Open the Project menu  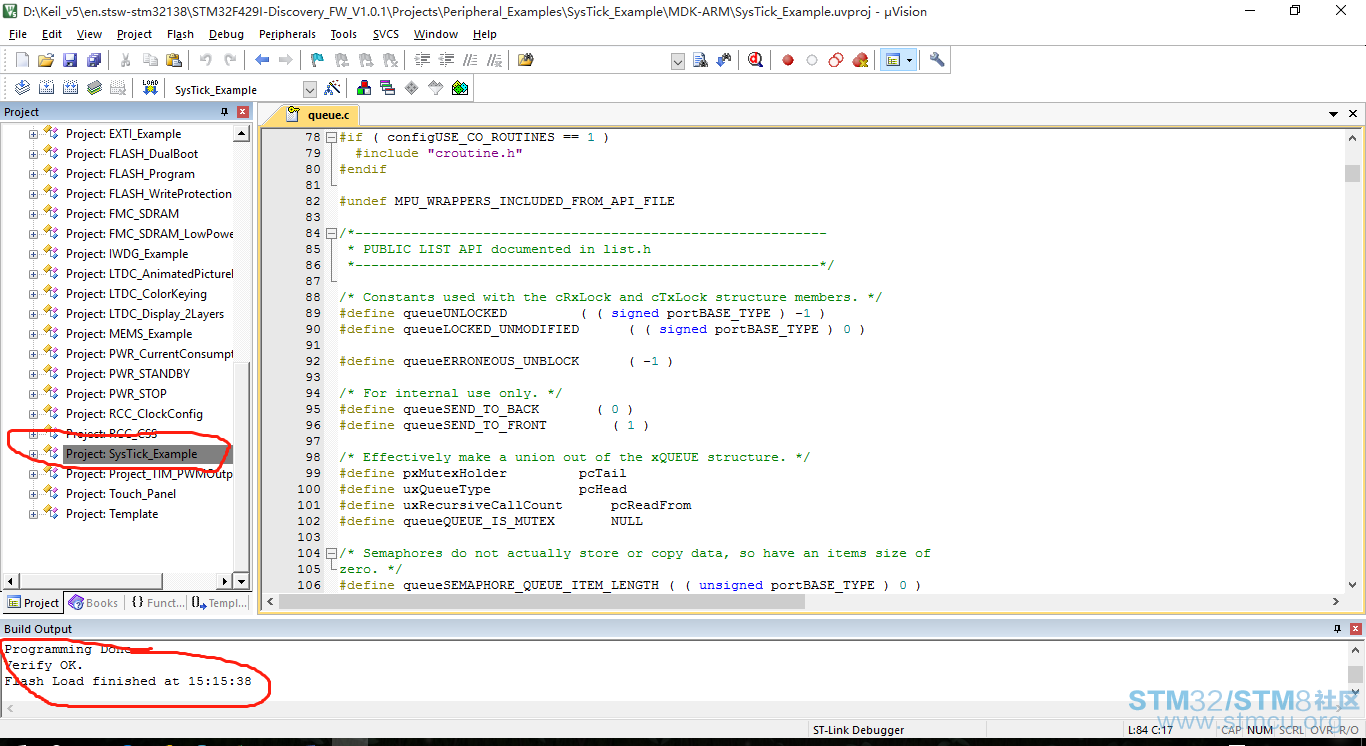[135, 34]
